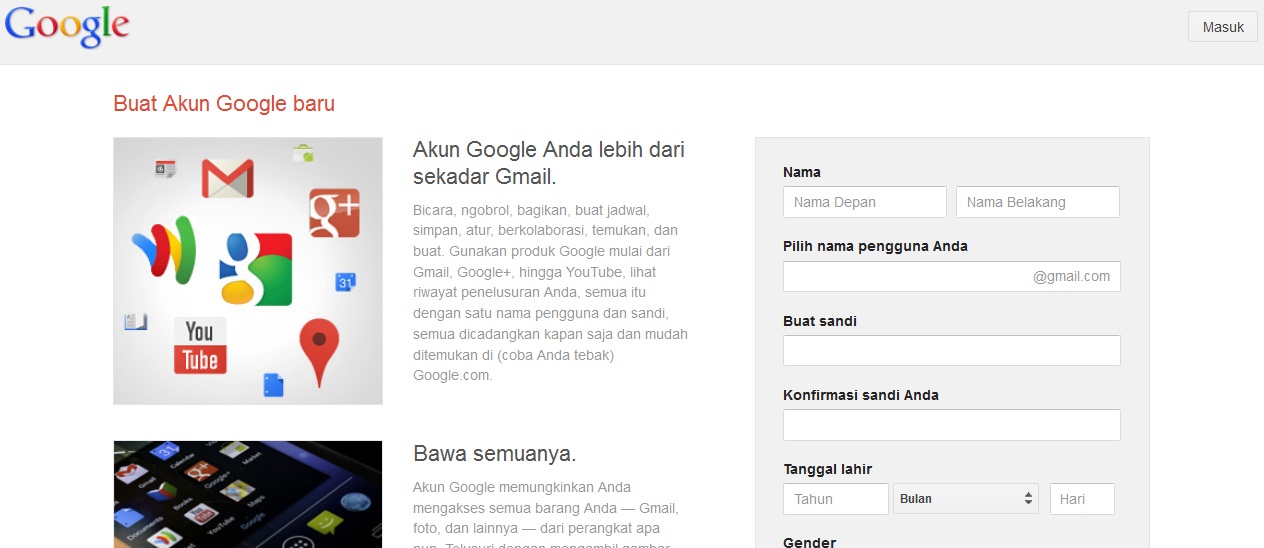
Task: Click the Google Maps red pin icon
Action: click(320, 352)
